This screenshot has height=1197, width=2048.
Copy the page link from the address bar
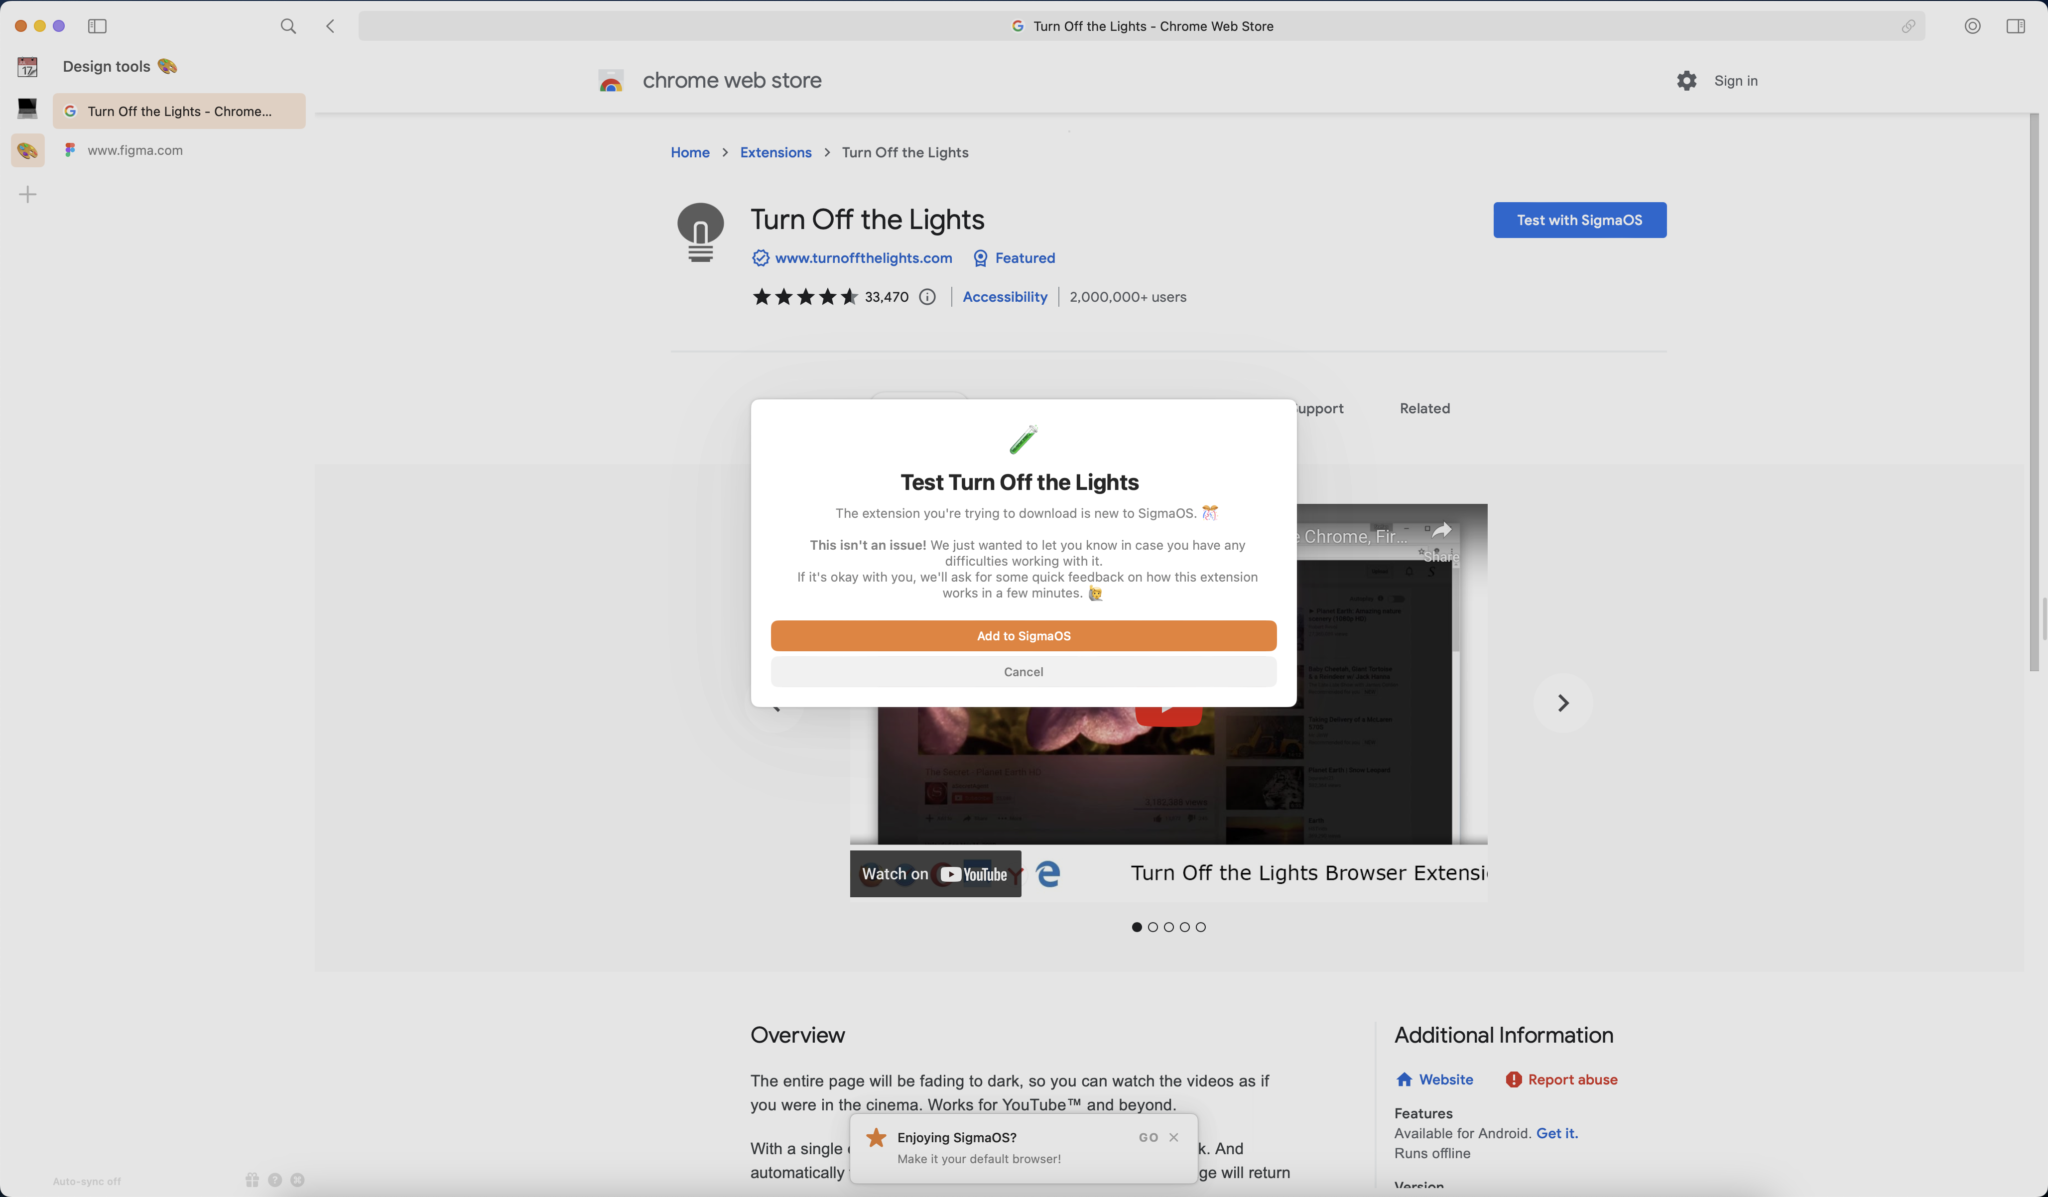tap(1909, 26)
